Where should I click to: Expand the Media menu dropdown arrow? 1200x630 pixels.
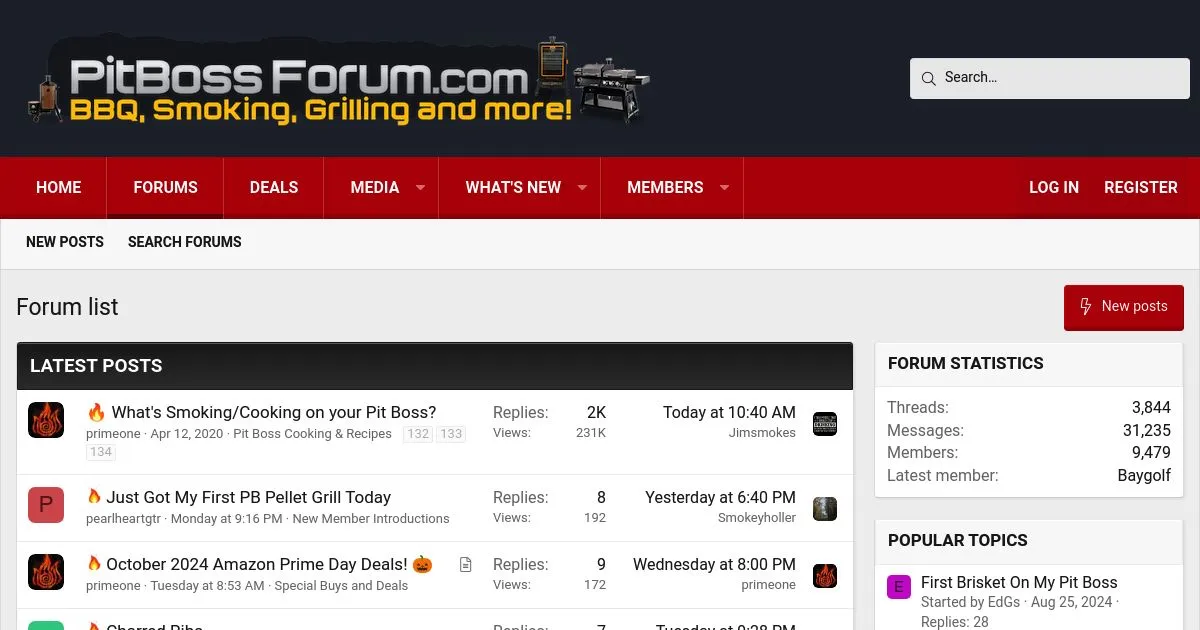pos(420,188)
